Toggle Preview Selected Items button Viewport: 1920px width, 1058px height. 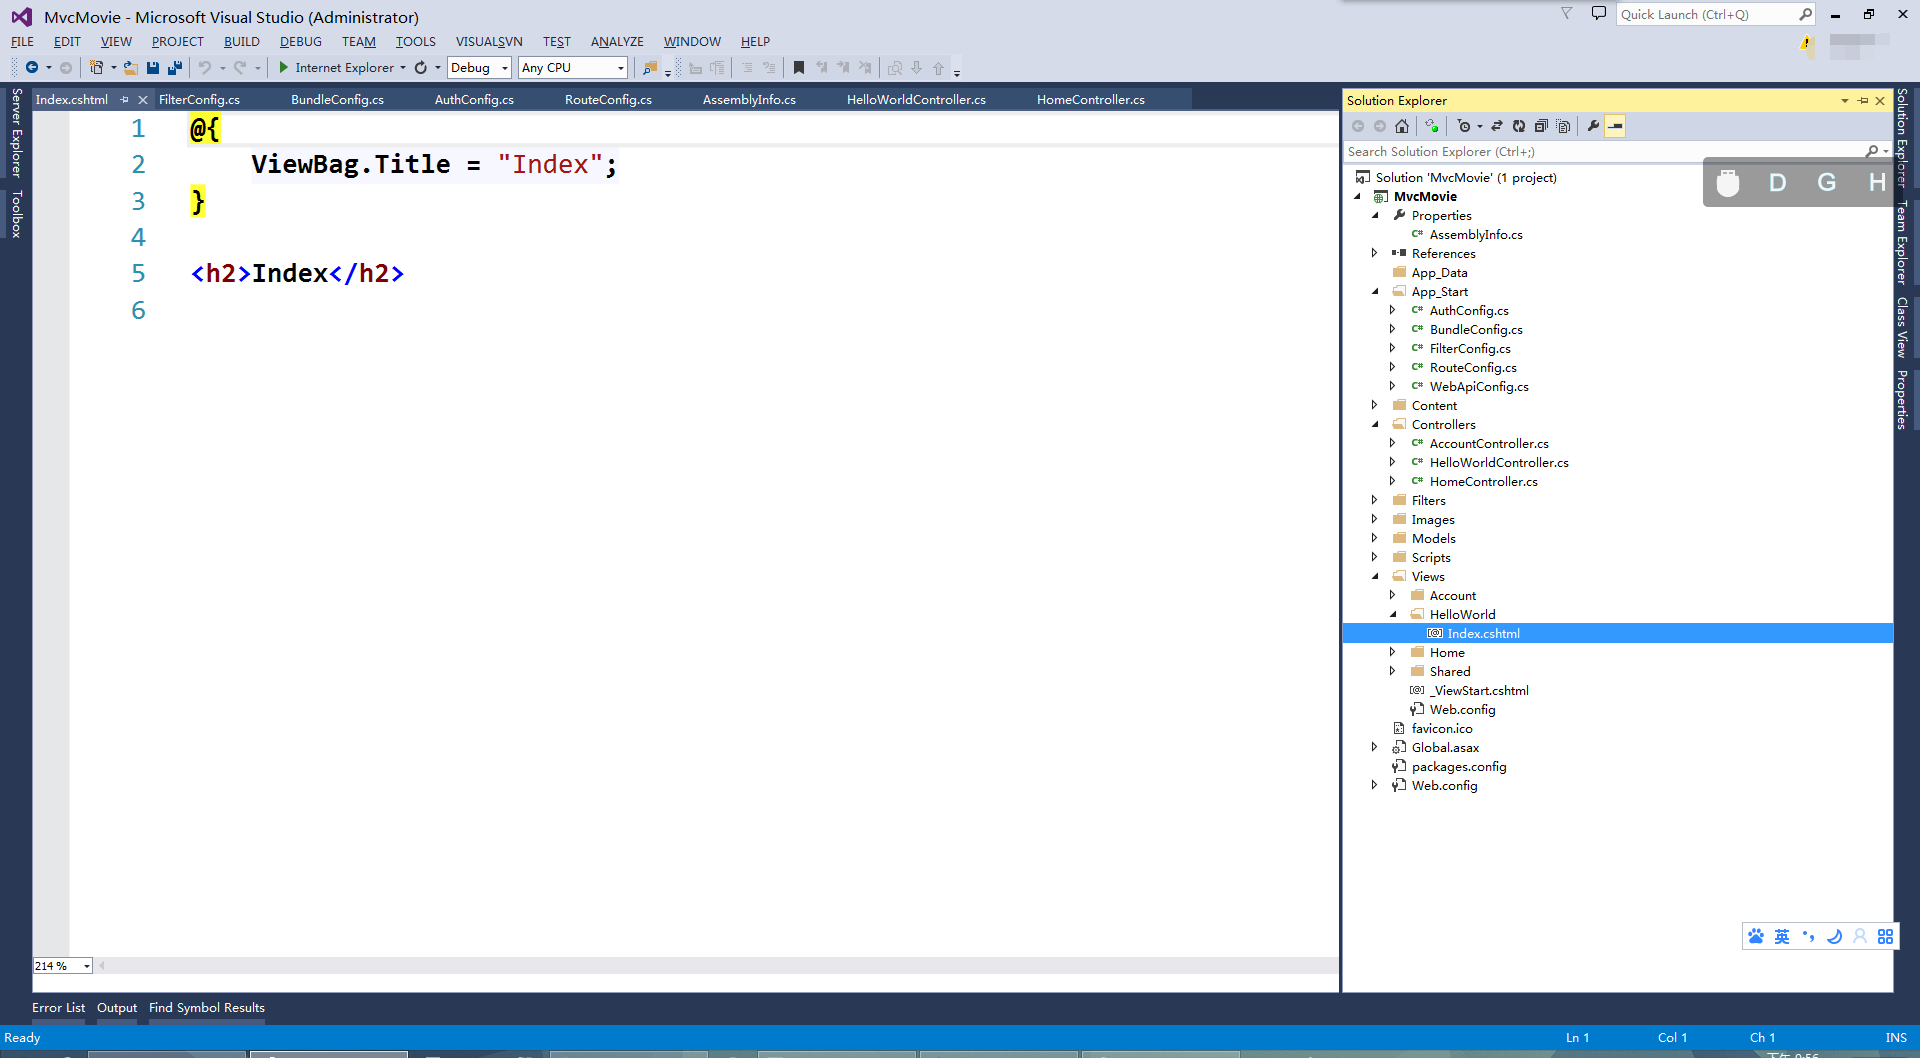(1615, 126)
